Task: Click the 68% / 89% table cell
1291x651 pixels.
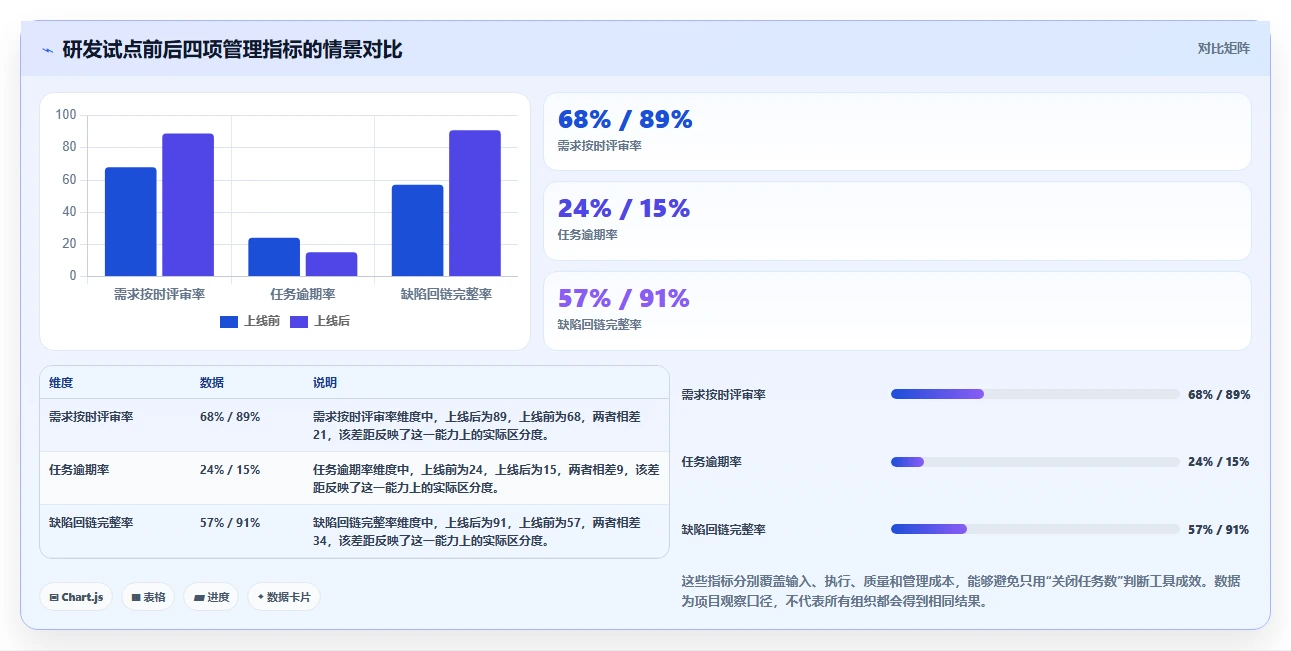Action: click(x=230, y=417)
